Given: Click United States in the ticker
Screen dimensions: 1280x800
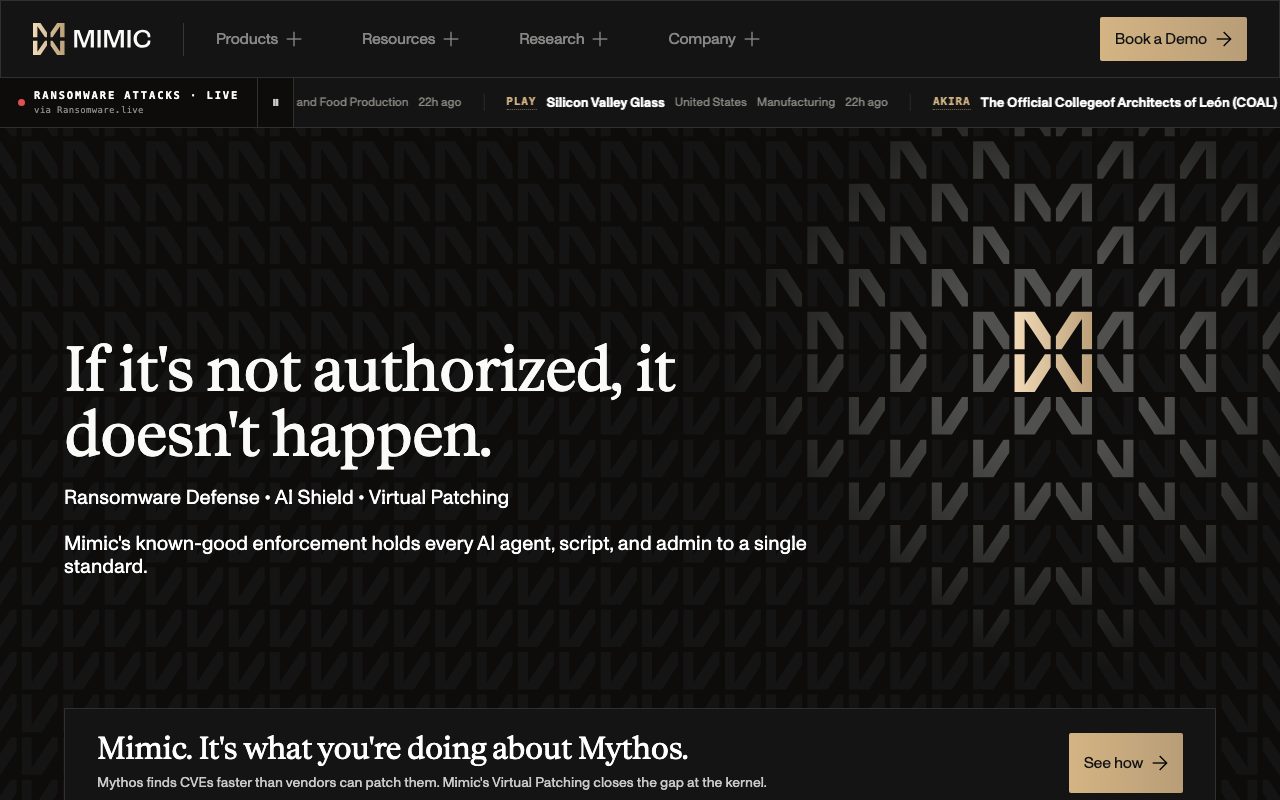Looking at the screenshot, I should point(711,102).
